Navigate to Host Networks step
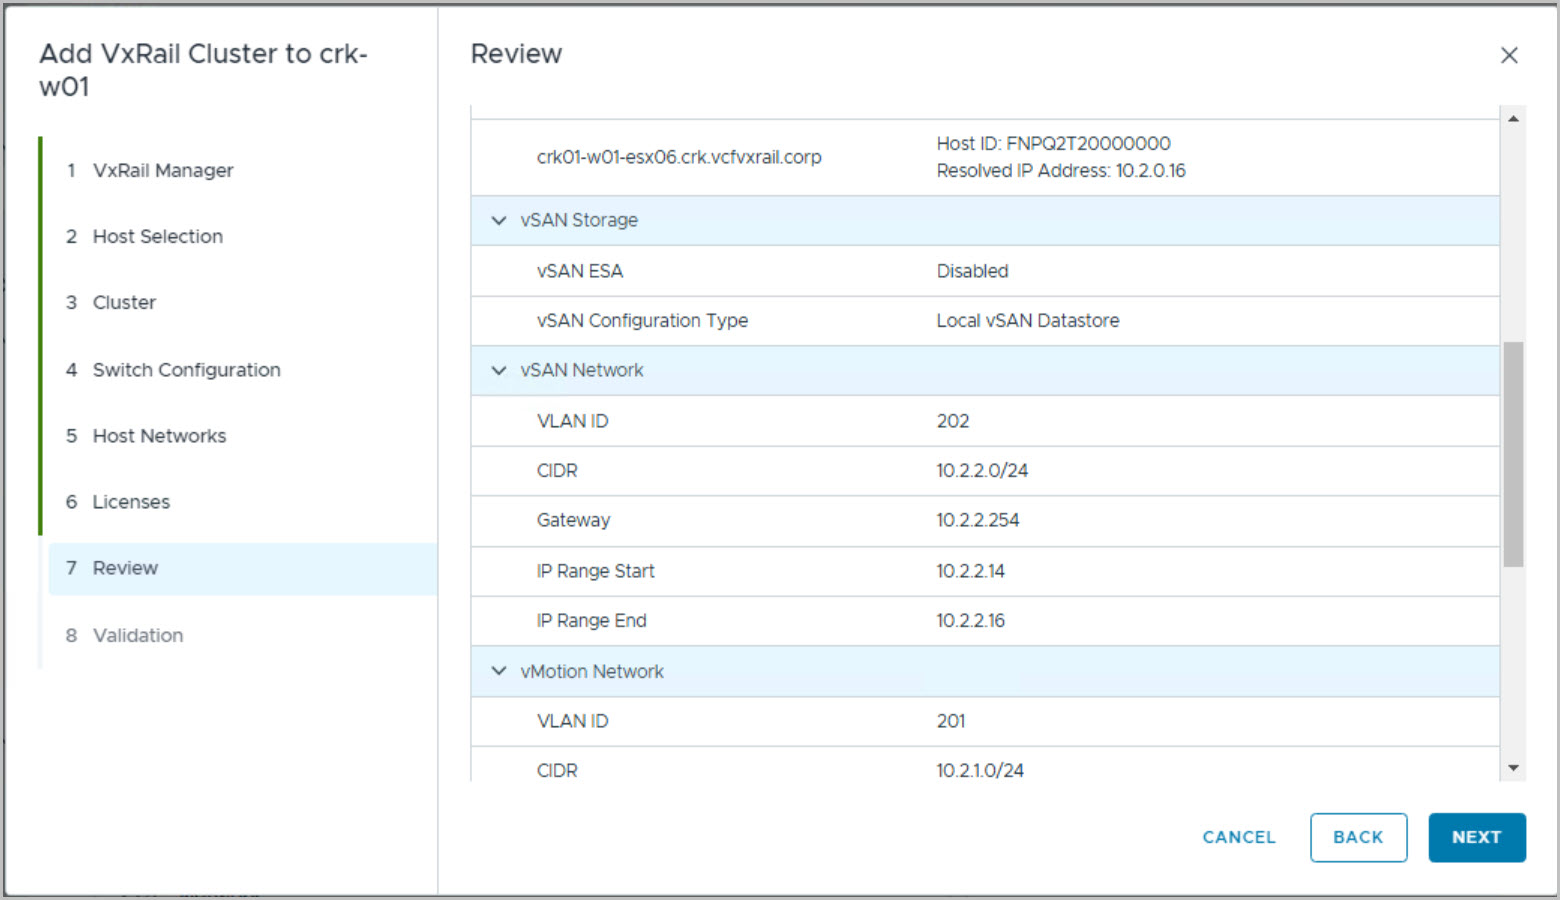1560x900 pixels. [x=159, y=436]
